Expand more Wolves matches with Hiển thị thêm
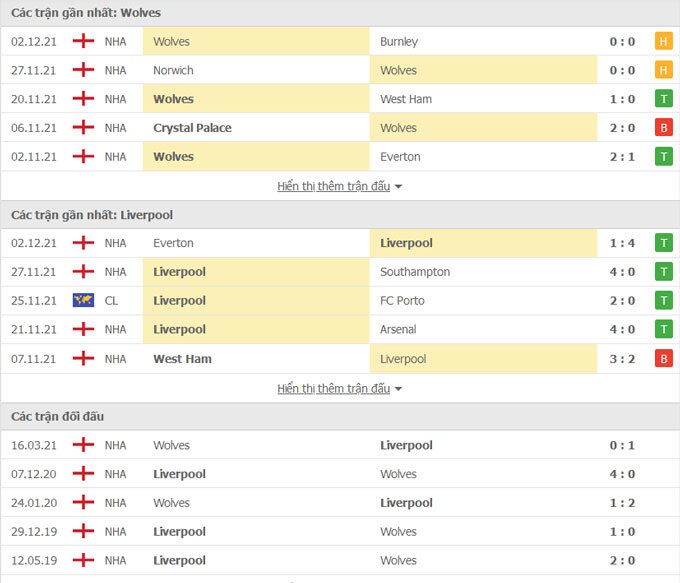This screenshot has height=583, width=680. tap(334, 186)
